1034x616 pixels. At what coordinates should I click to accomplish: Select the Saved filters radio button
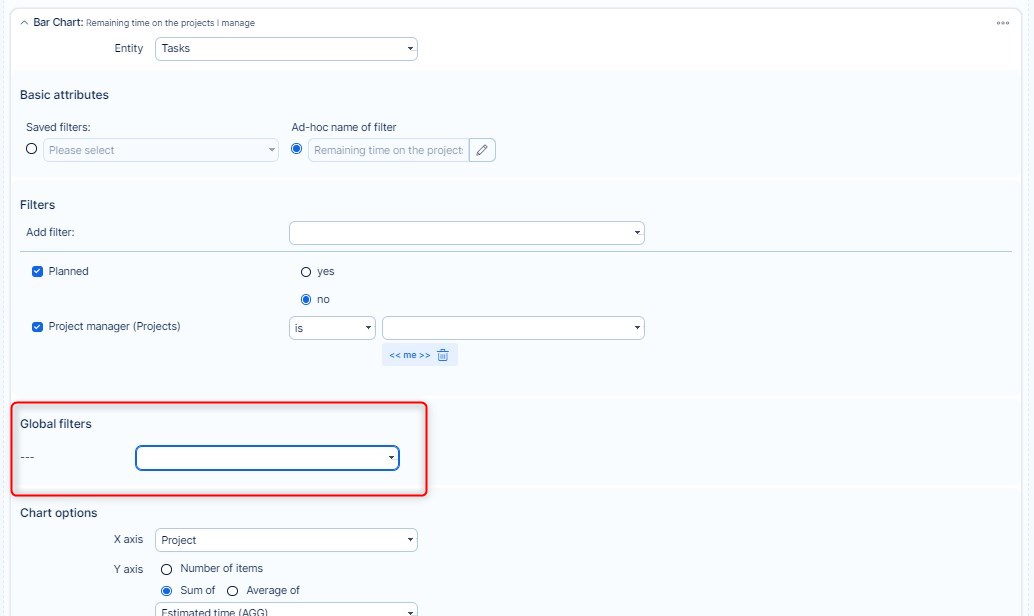32,149
